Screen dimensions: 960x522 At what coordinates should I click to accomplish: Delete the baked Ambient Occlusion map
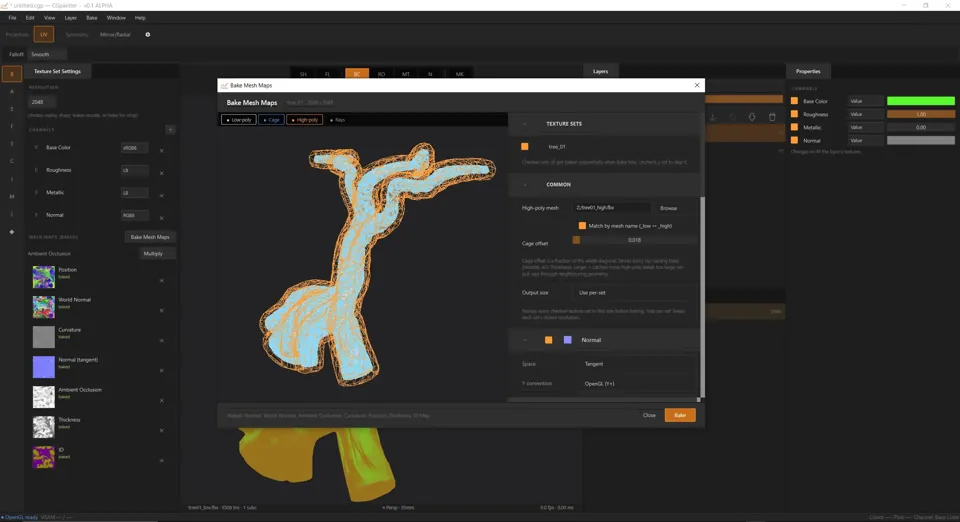[162, 400]
